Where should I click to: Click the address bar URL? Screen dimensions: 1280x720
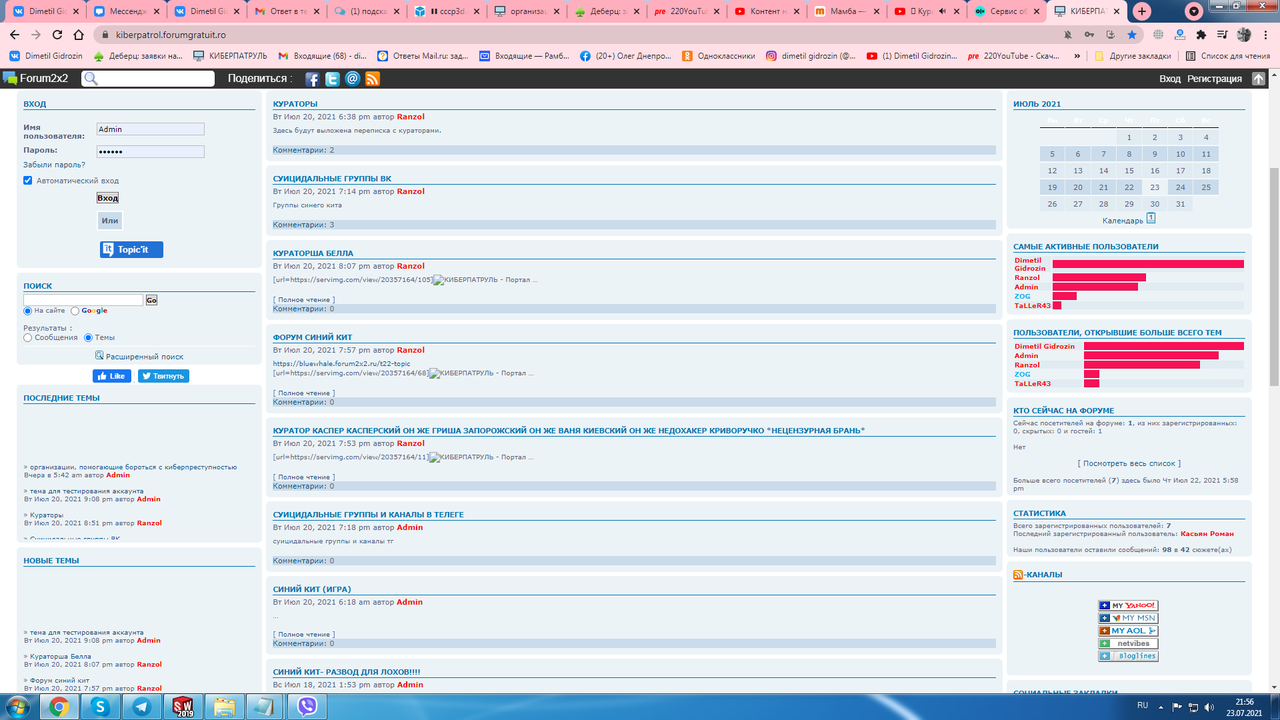click(170, 34)
